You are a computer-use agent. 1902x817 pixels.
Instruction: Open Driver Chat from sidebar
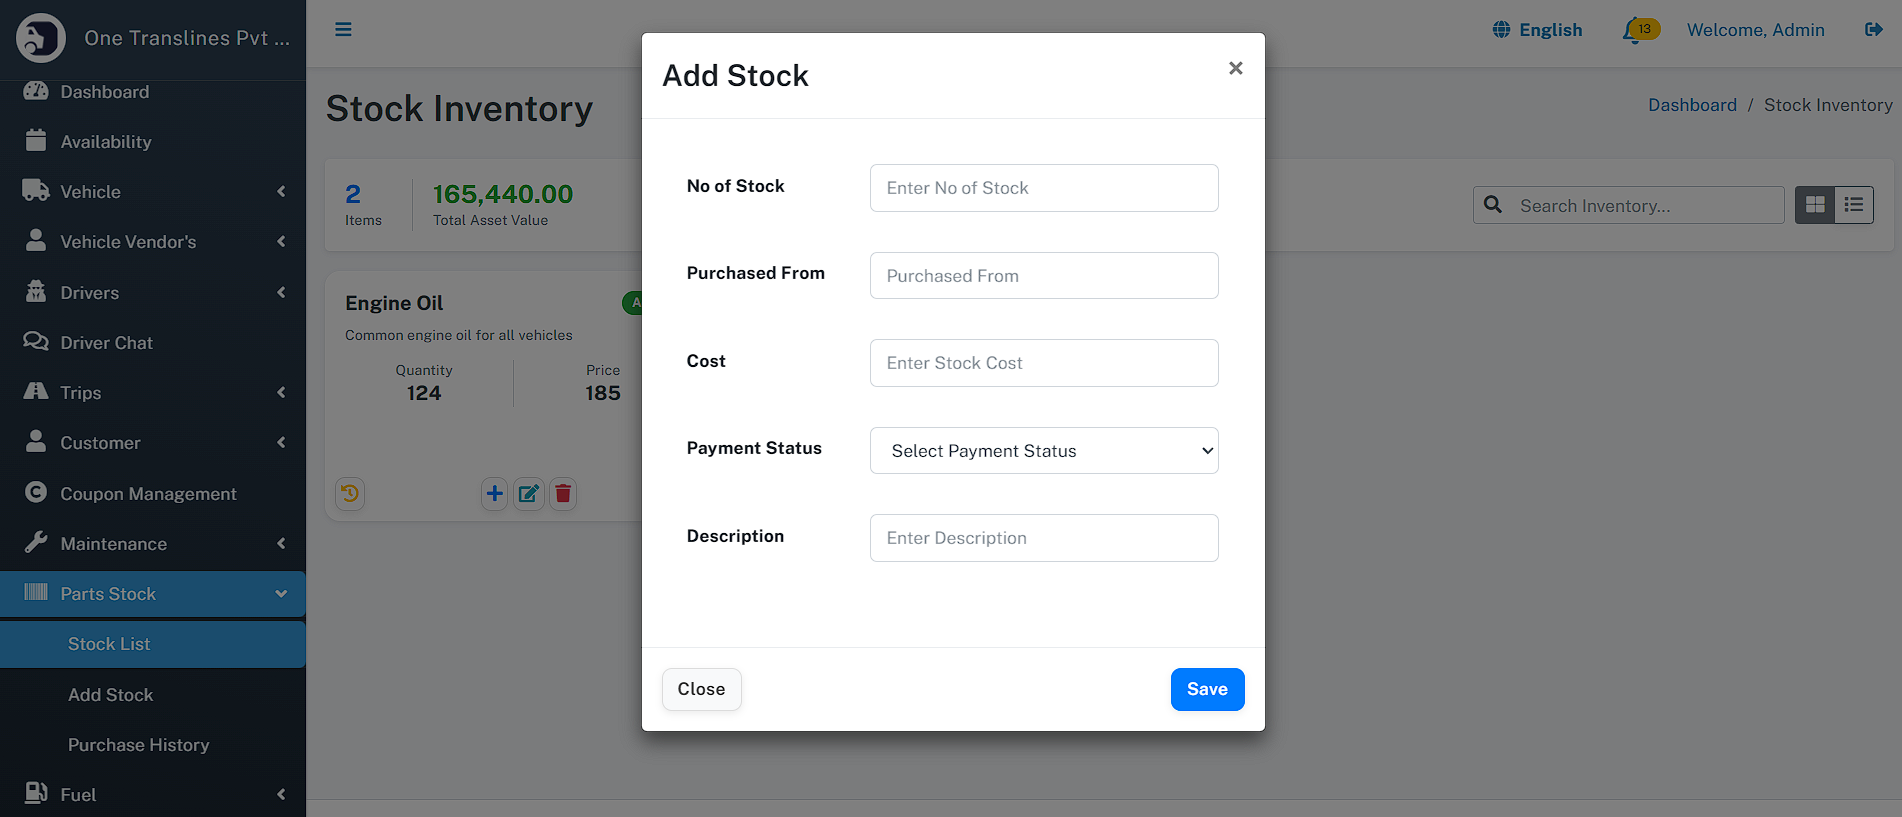[x=107, y=343]
